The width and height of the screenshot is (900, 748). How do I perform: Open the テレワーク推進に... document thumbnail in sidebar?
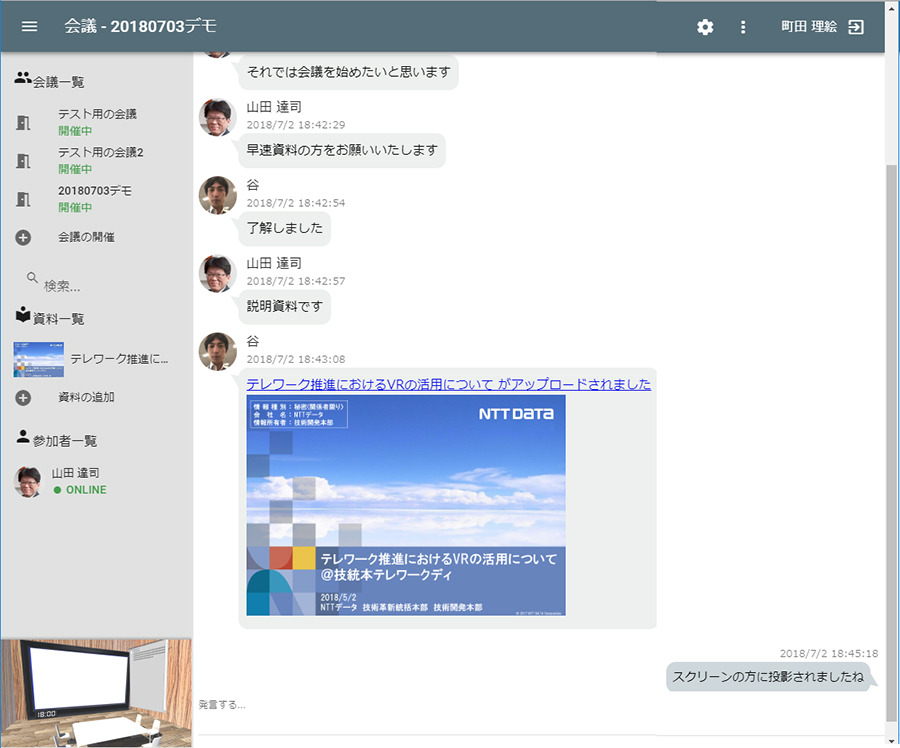coord(39,359)
